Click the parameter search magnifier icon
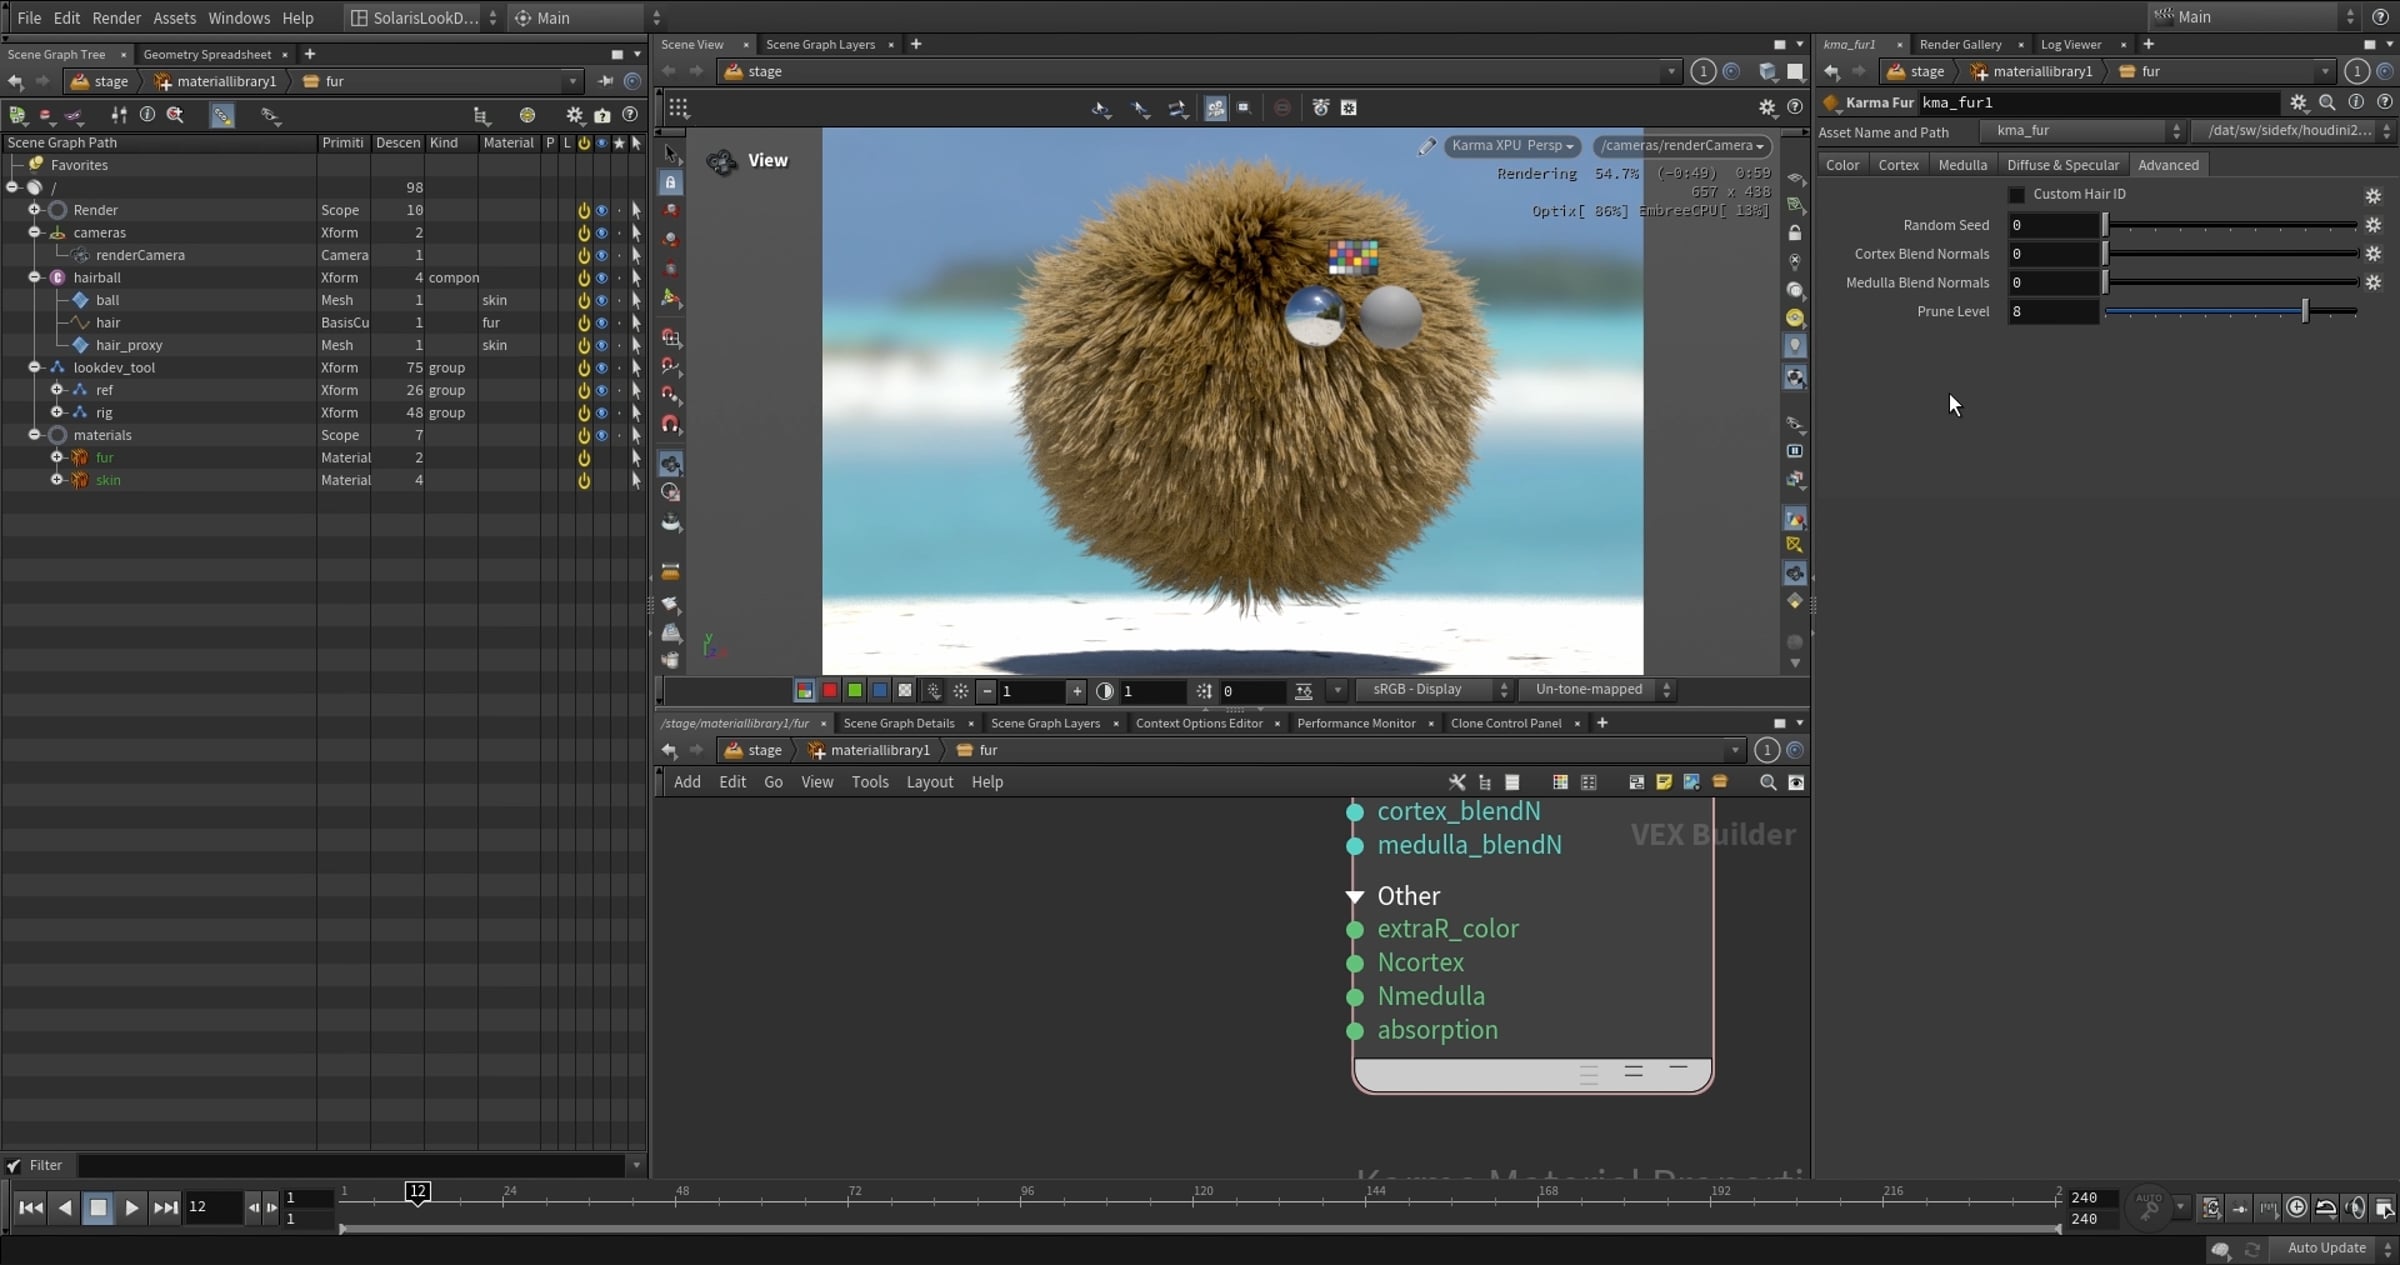The width and height of the screenshot is (2400, 1265). tap(2327, 102)
